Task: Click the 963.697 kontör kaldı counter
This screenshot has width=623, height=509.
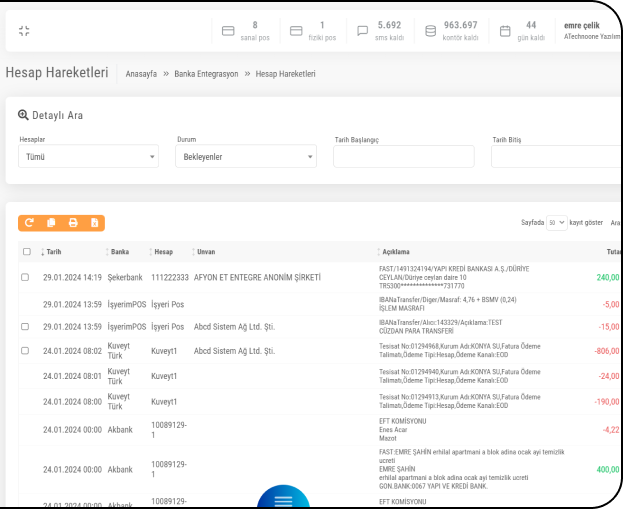Action: [x=460, y=31]
